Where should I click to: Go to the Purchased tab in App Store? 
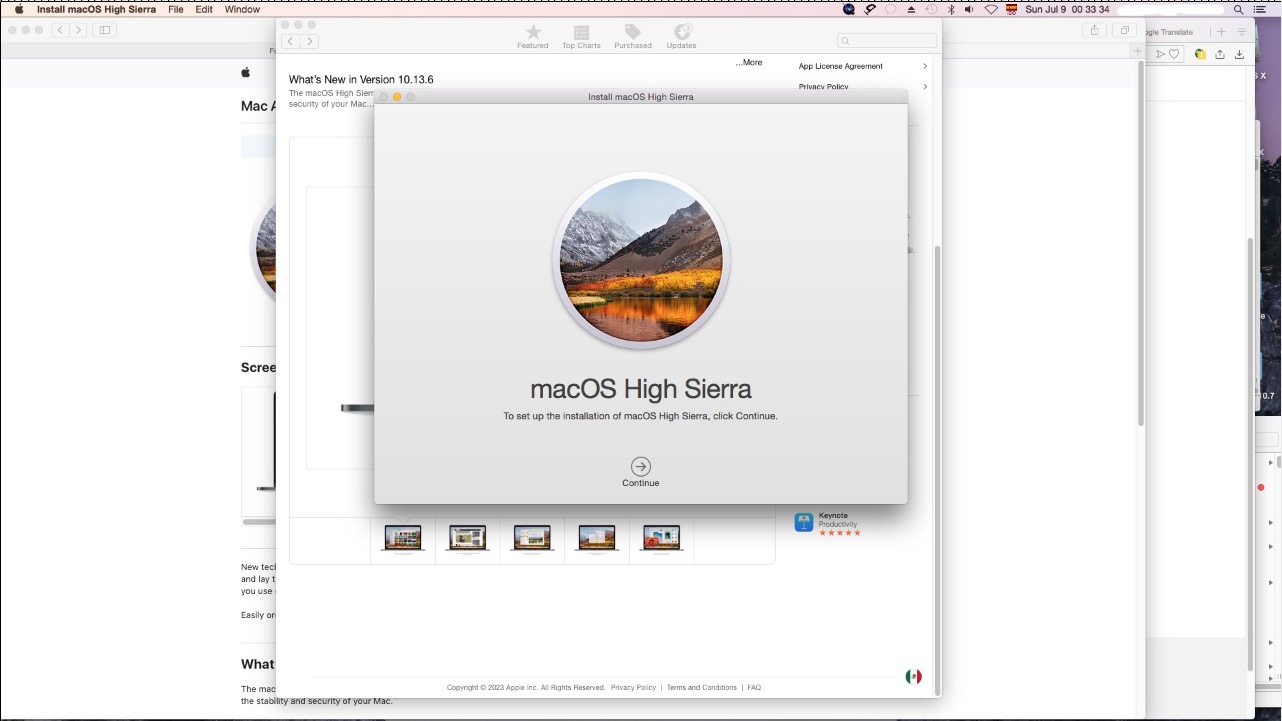pos(633,37)
